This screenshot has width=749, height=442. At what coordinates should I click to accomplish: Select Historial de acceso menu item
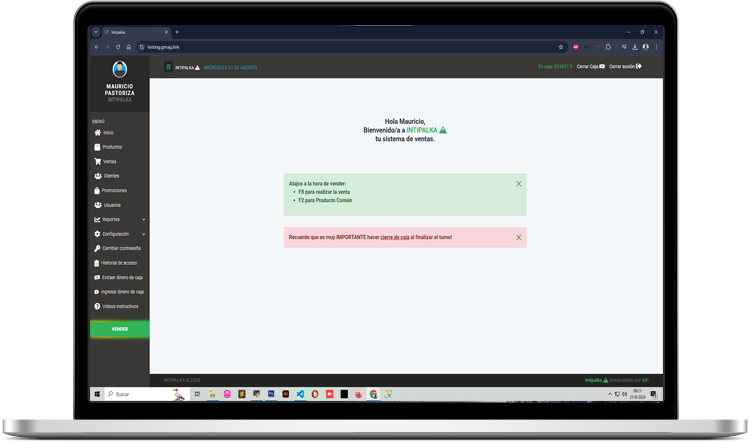(x=119, y=263)
